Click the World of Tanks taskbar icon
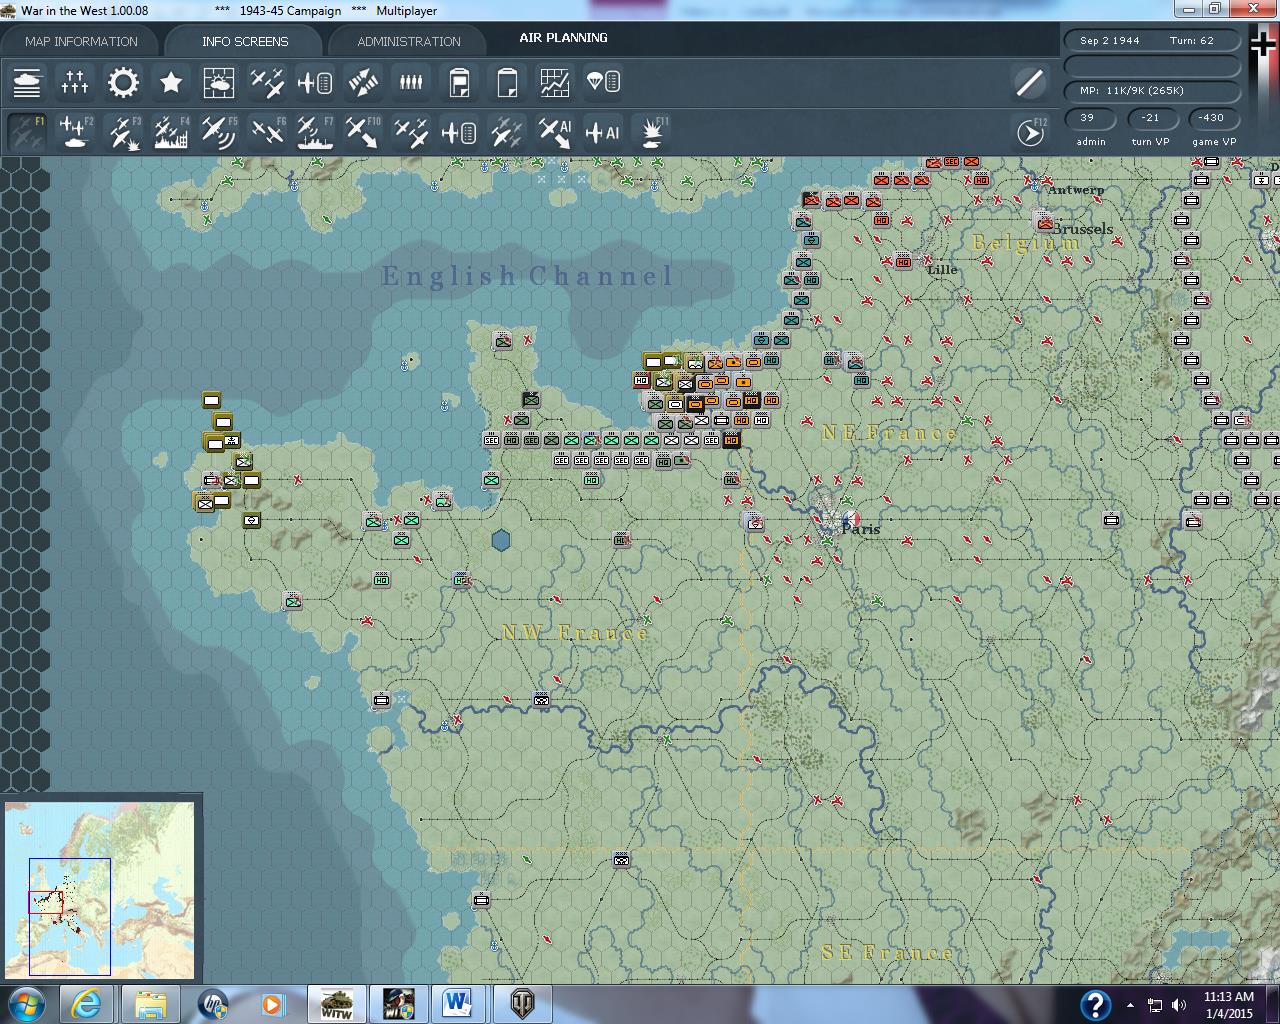1280x1024 pixels. (522, 1004)
